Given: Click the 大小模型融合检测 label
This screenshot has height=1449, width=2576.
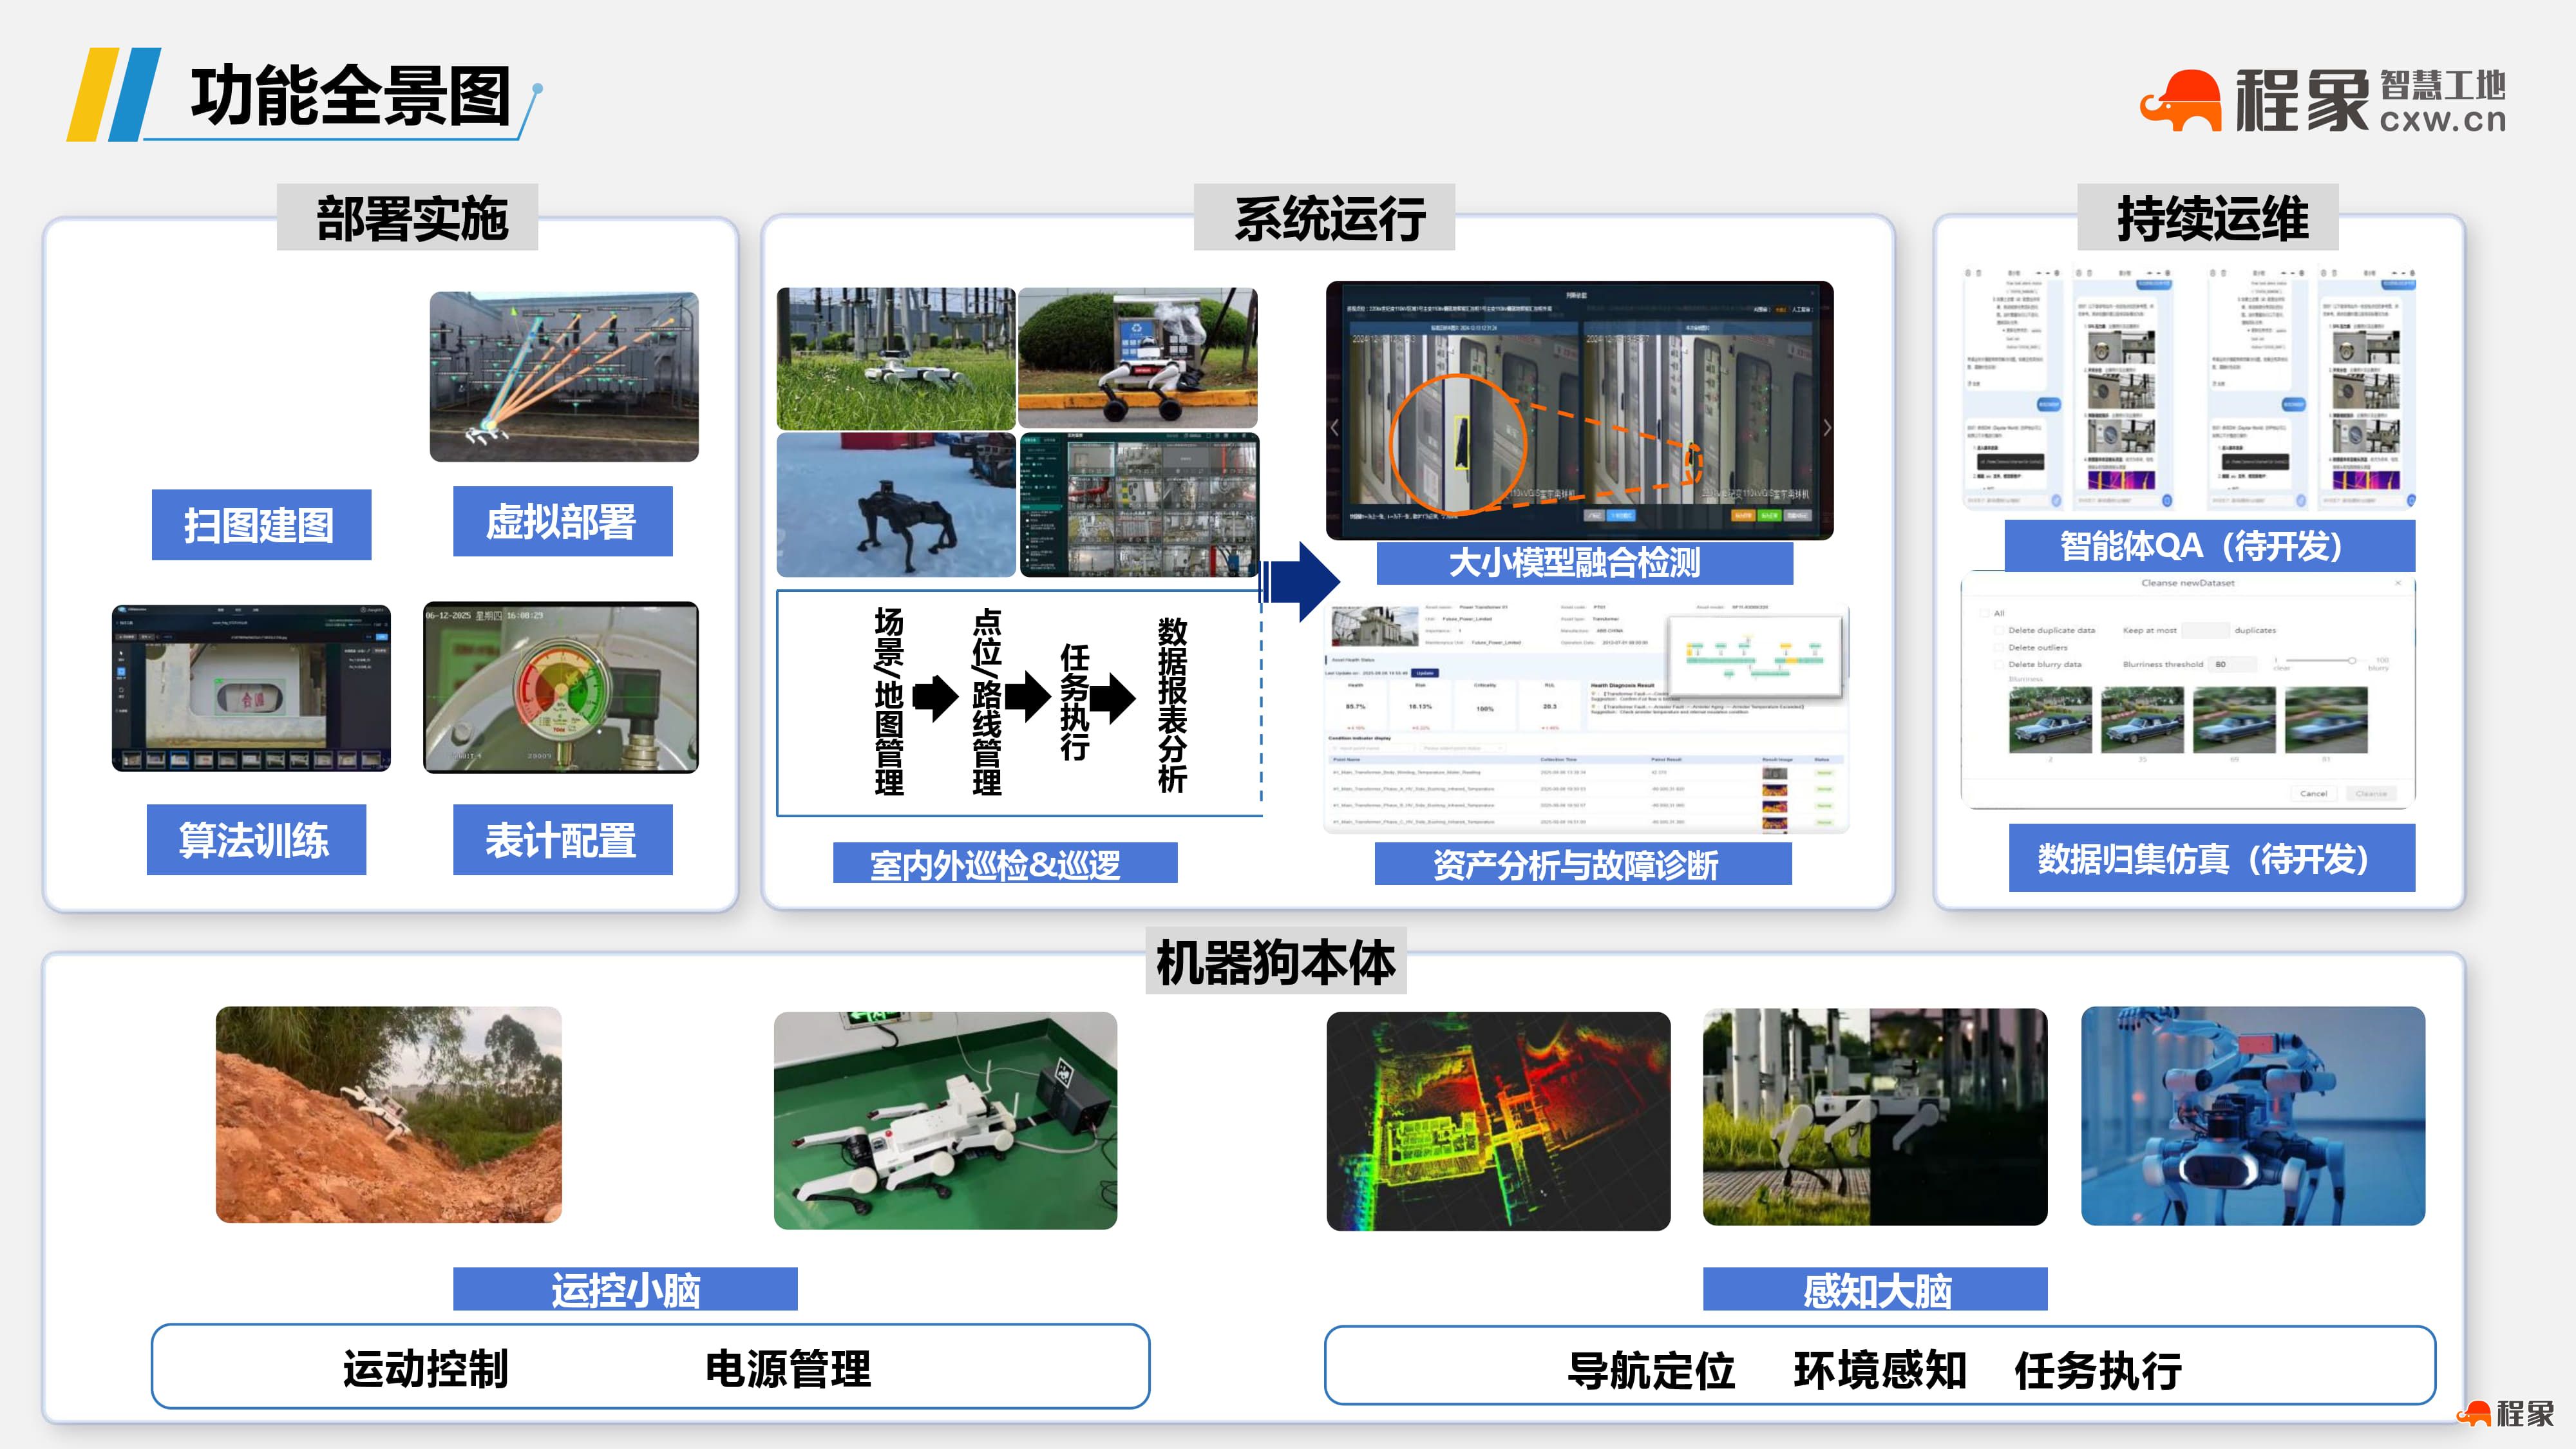Looking at the screenshot, I should (x=1584, y=563).
